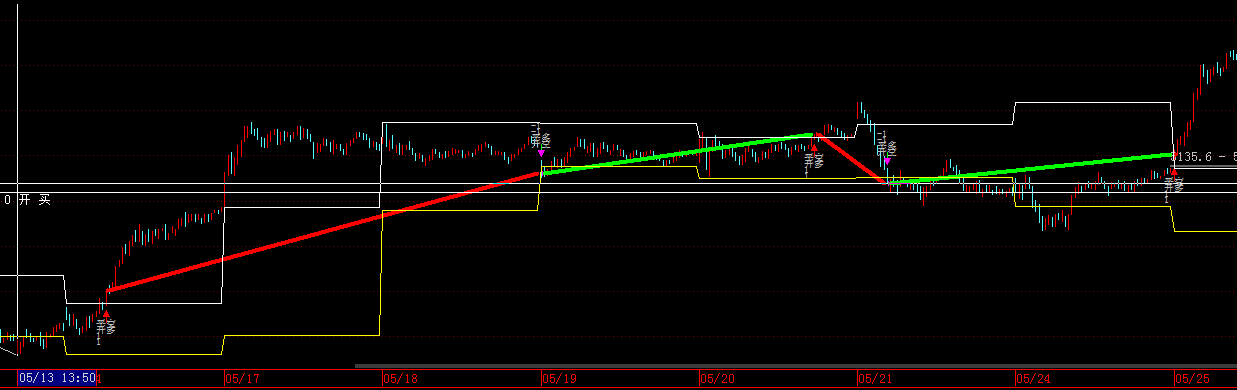Click the 05/18 date label on time axis
This screenshot has width=1237, height=390.
(400, 379)
